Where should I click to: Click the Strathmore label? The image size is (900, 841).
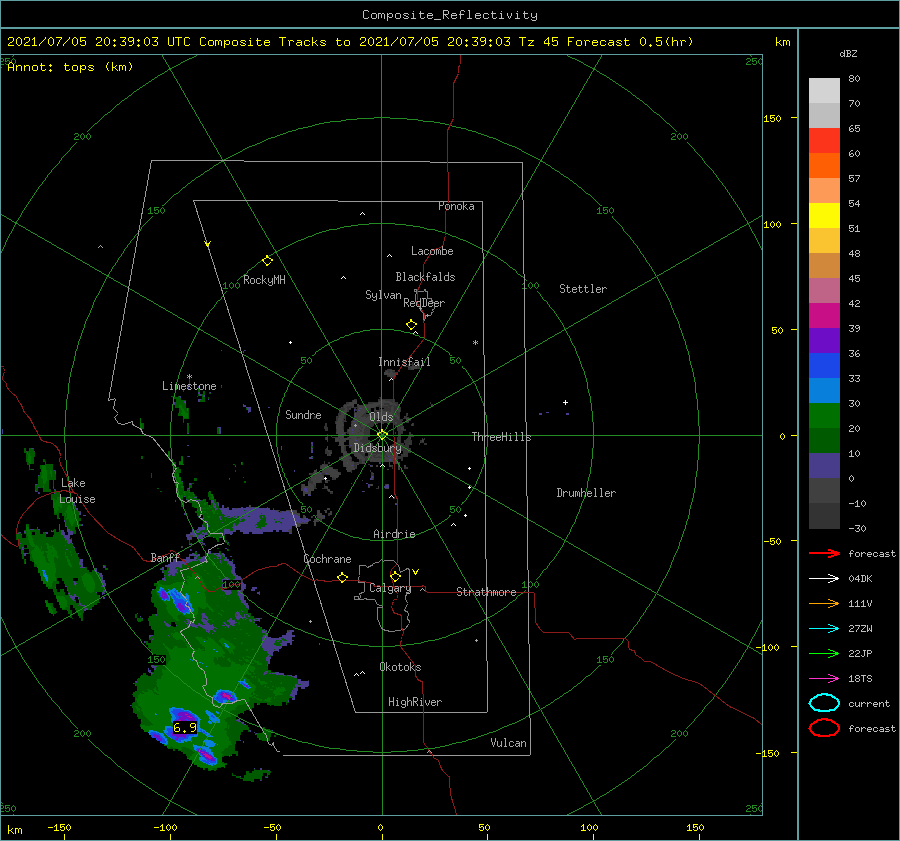point(486,592)
